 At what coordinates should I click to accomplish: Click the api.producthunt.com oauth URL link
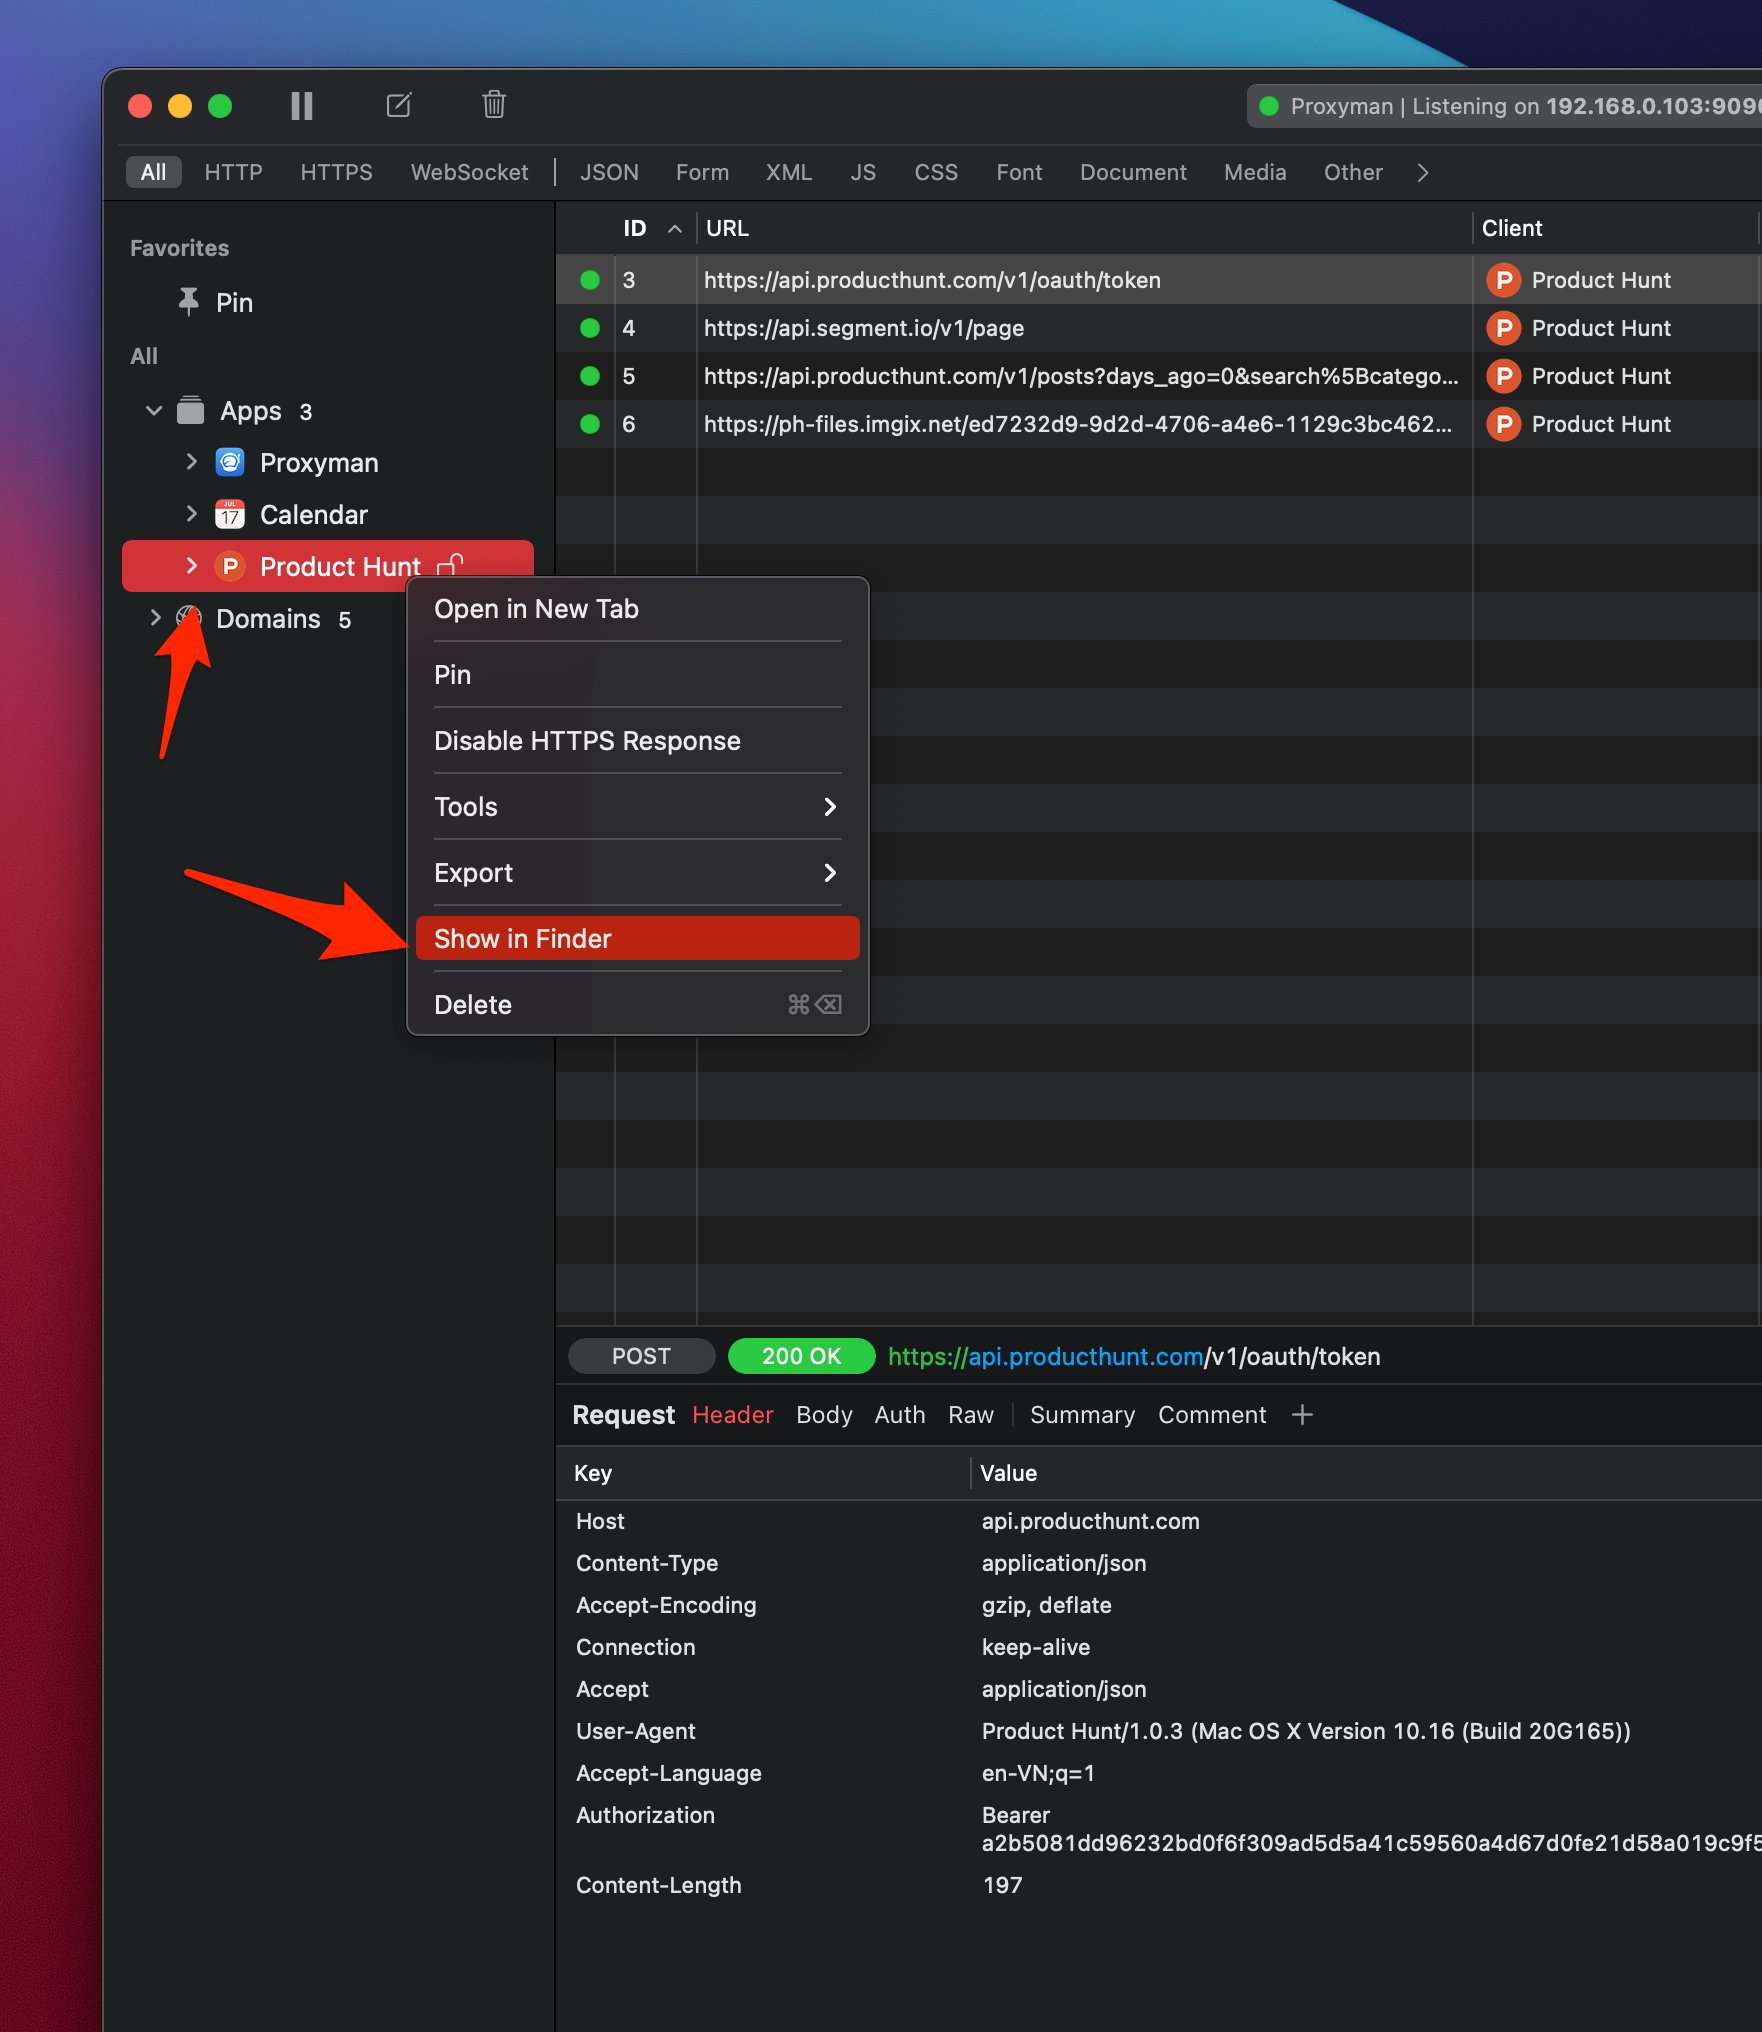[1134, 1356]
